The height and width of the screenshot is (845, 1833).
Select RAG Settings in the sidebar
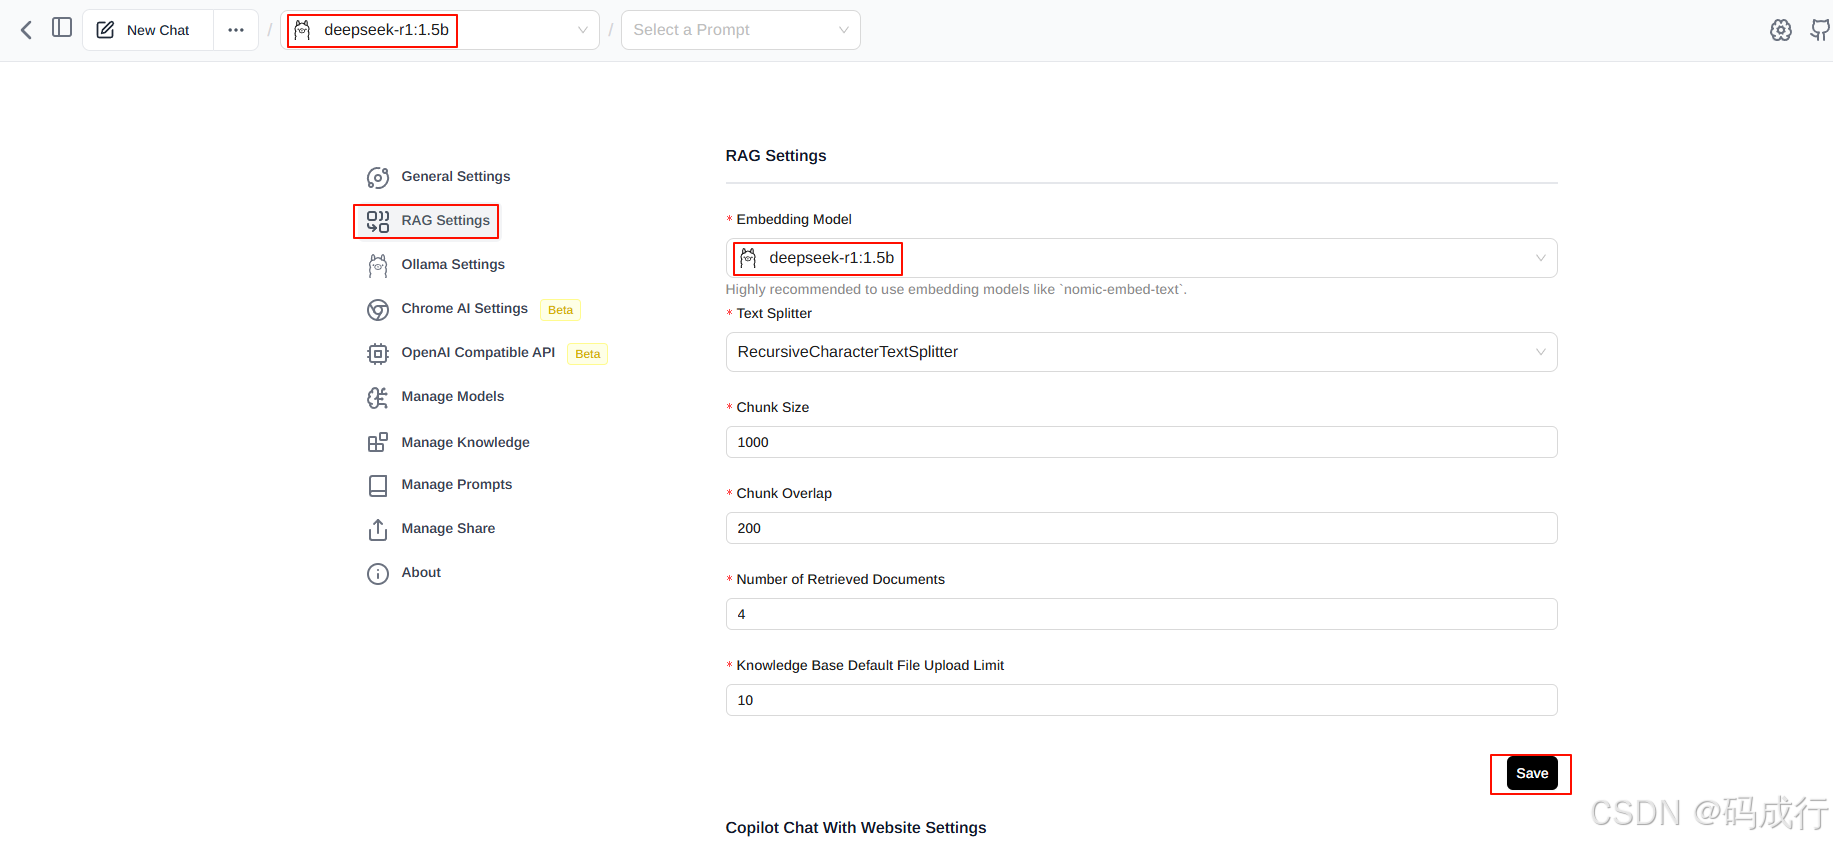point(428,221)
